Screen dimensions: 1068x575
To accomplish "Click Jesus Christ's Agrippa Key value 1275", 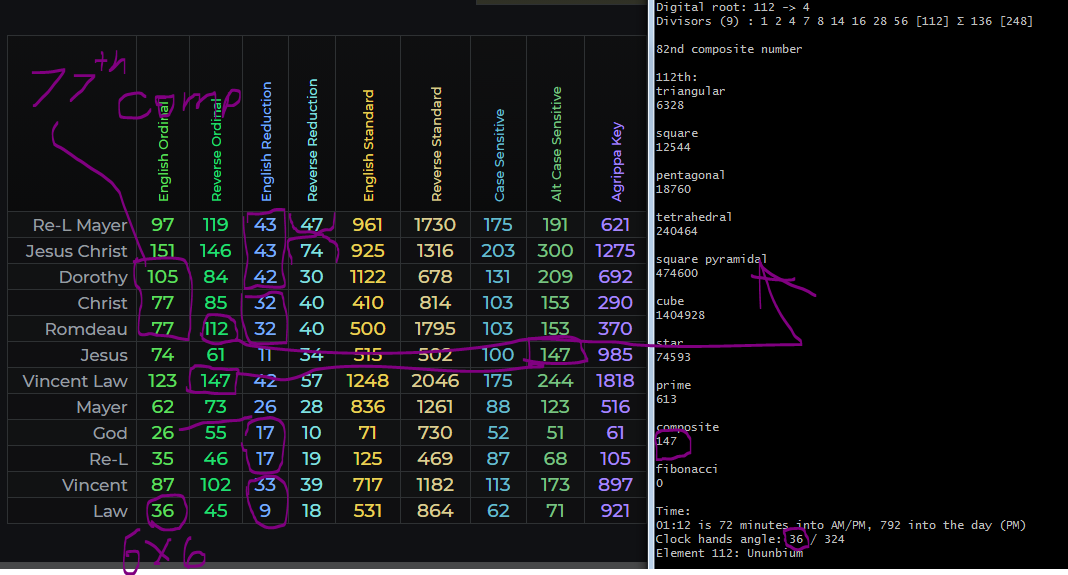I will tap(615, 251).
